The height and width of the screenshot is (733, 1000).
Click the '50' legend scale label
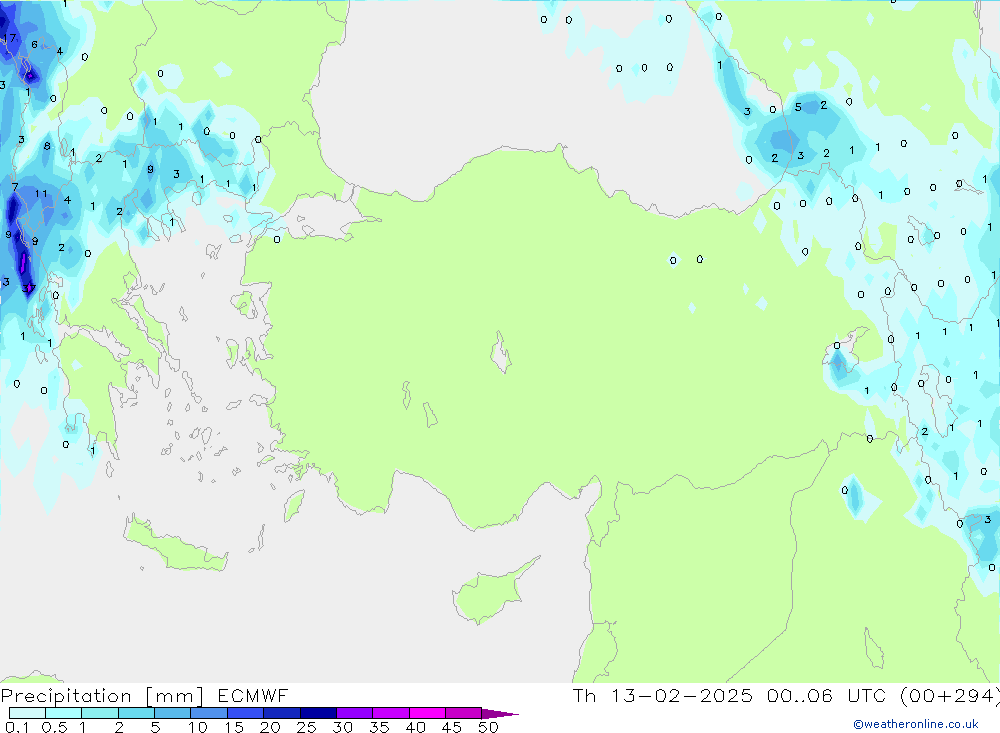488,727
